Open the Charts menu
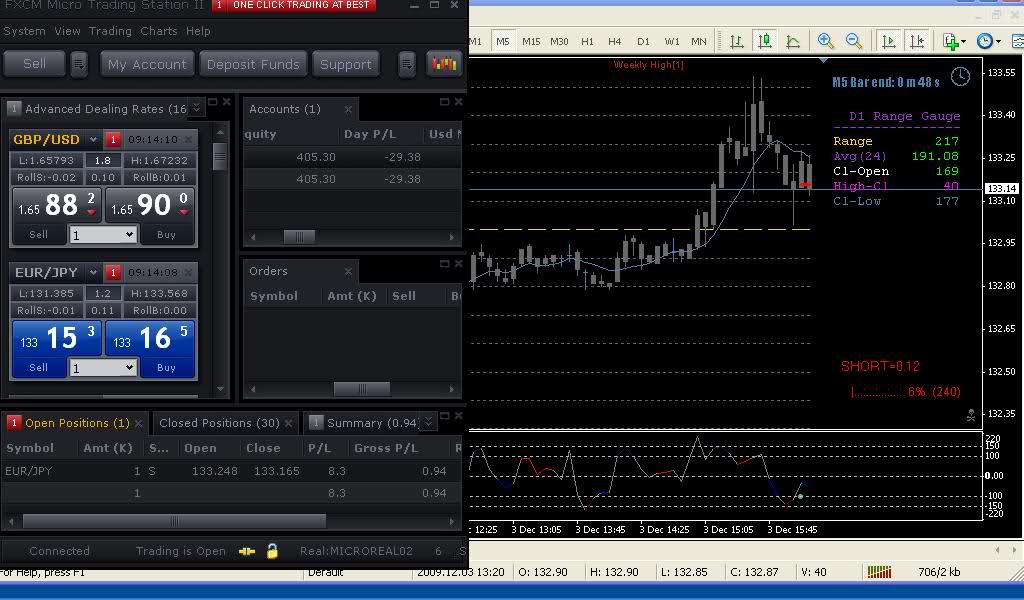 pos(158,31)
